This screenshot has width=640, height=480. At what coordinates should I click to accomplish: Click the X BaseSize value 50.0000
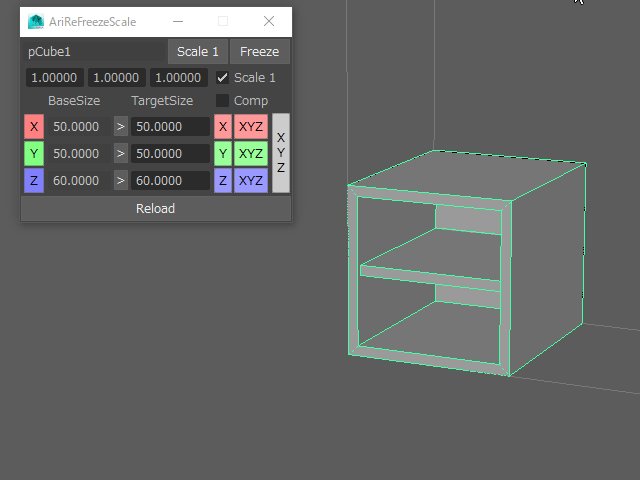point(78,127)
